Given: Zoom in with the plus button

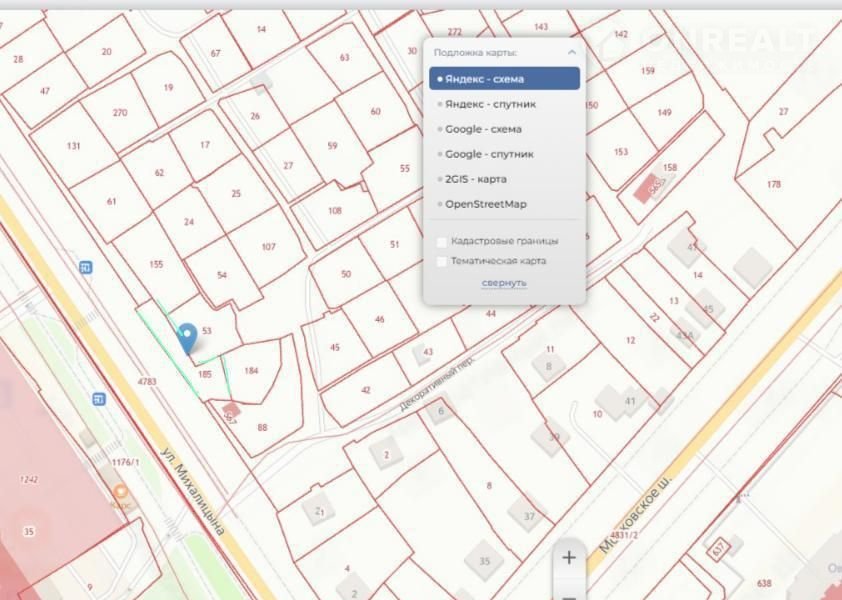Looking at the screenshot, I should (x=568, y=558).
